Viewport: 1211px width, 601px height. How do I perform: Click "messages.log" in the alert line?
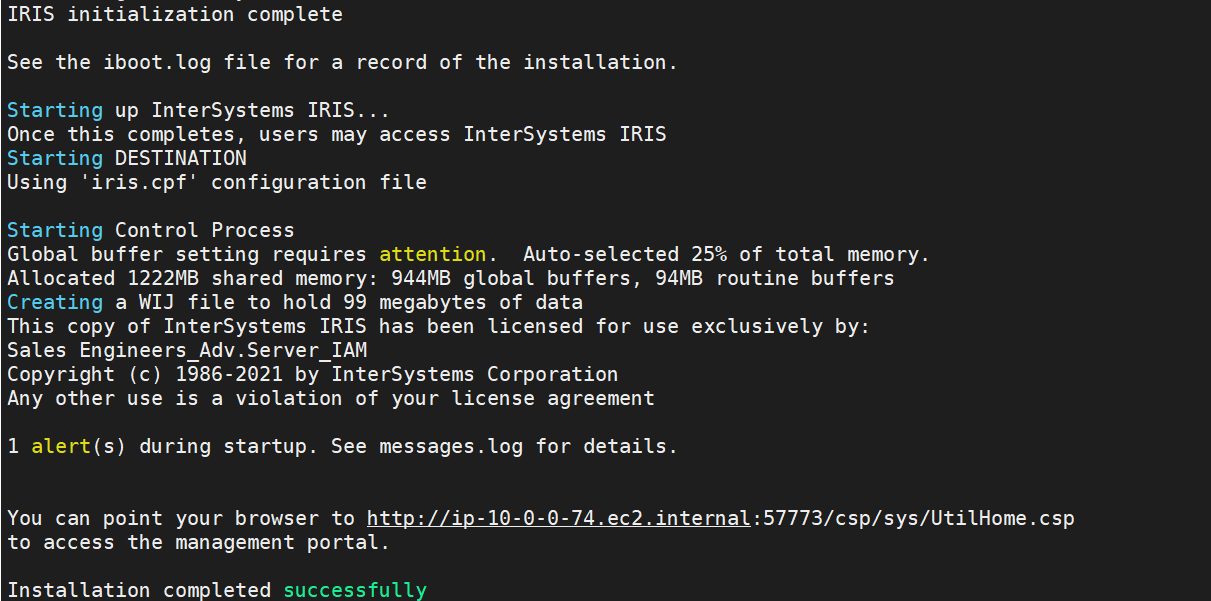click(x=451, y=446)
